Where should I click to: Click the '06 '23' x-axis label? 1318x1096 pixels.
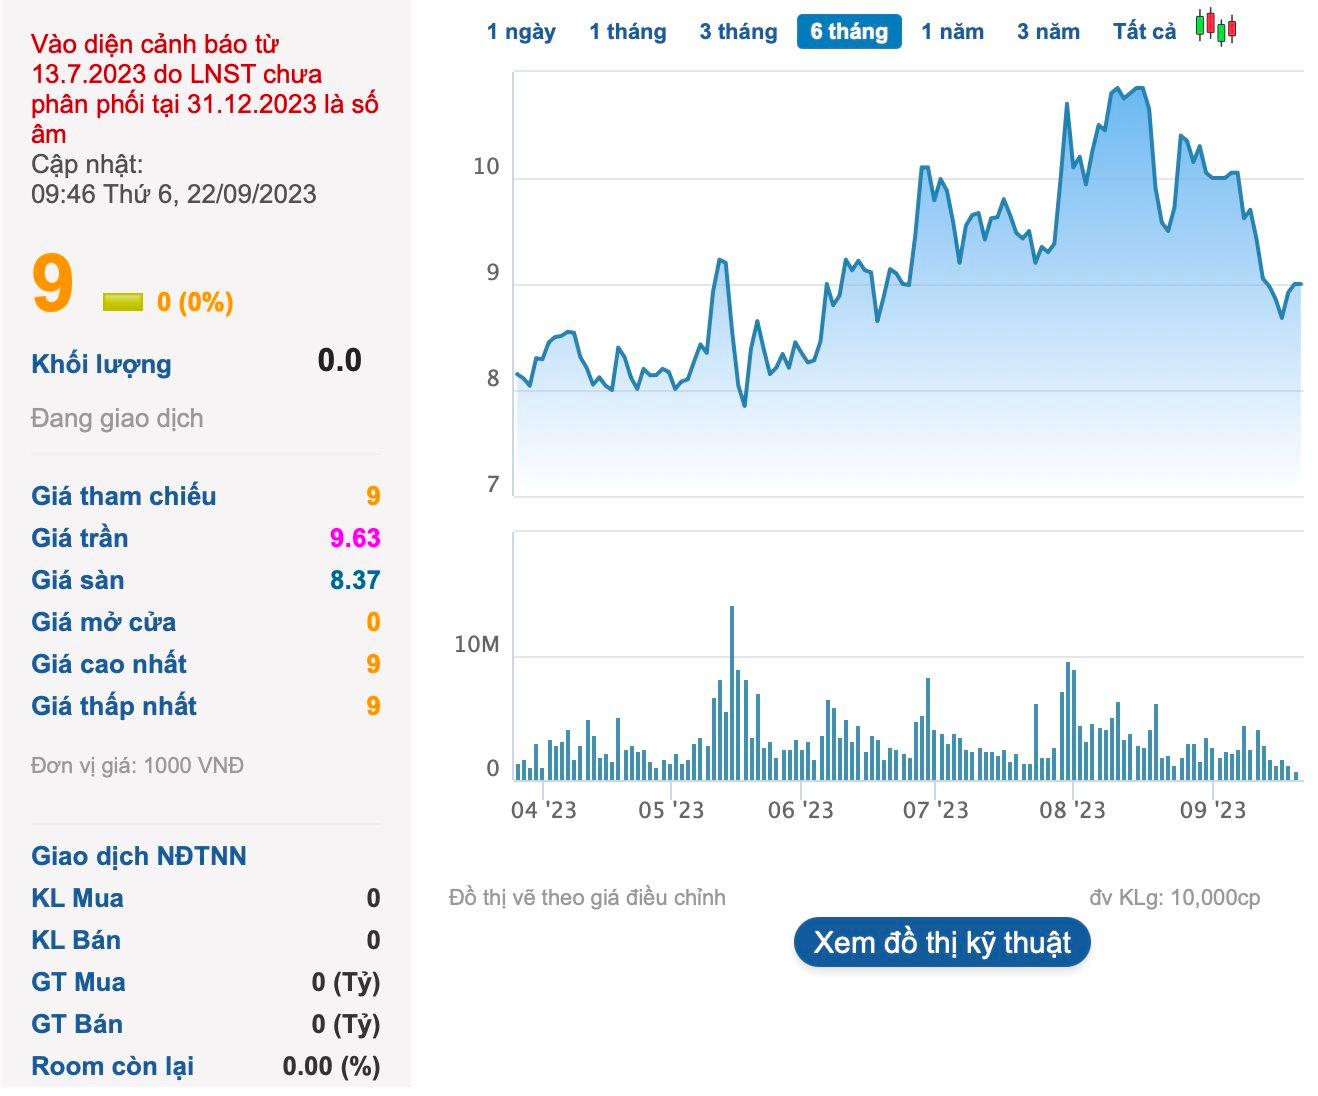pyautogui.click(x=800, y=810)
